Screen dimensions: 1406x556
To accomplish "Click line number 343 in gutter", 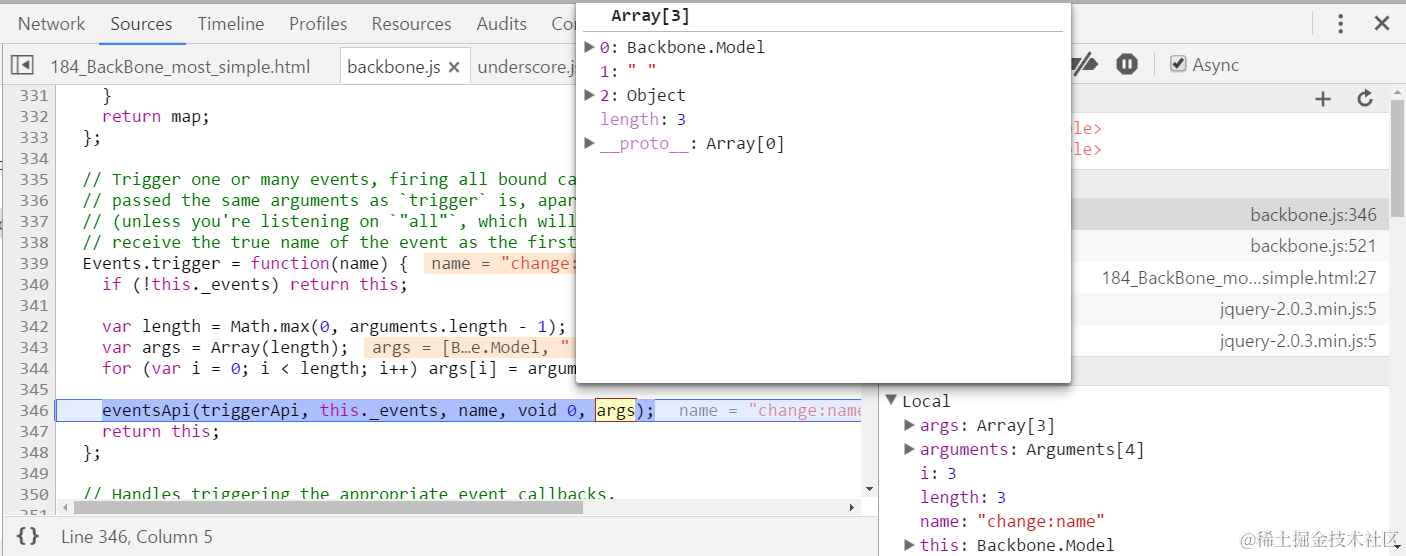I will point(34,347).
